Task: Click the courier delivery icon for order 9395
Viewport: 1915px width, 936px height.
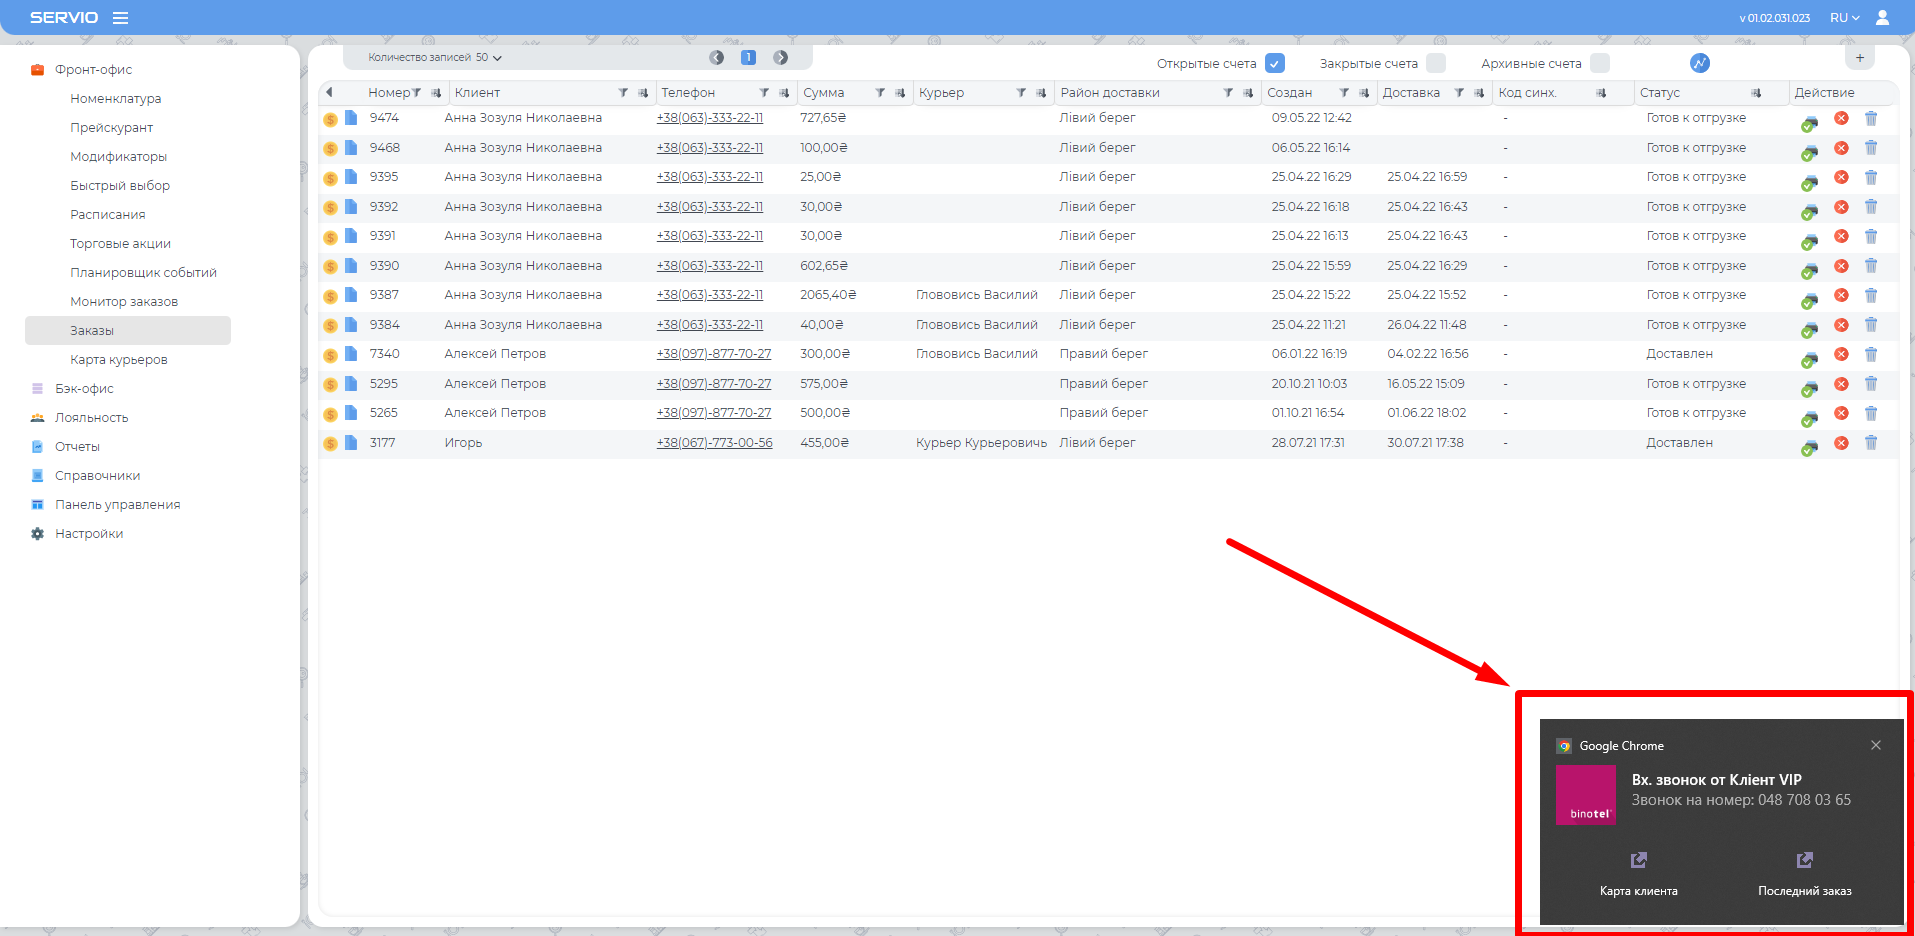Action: 1809,180
